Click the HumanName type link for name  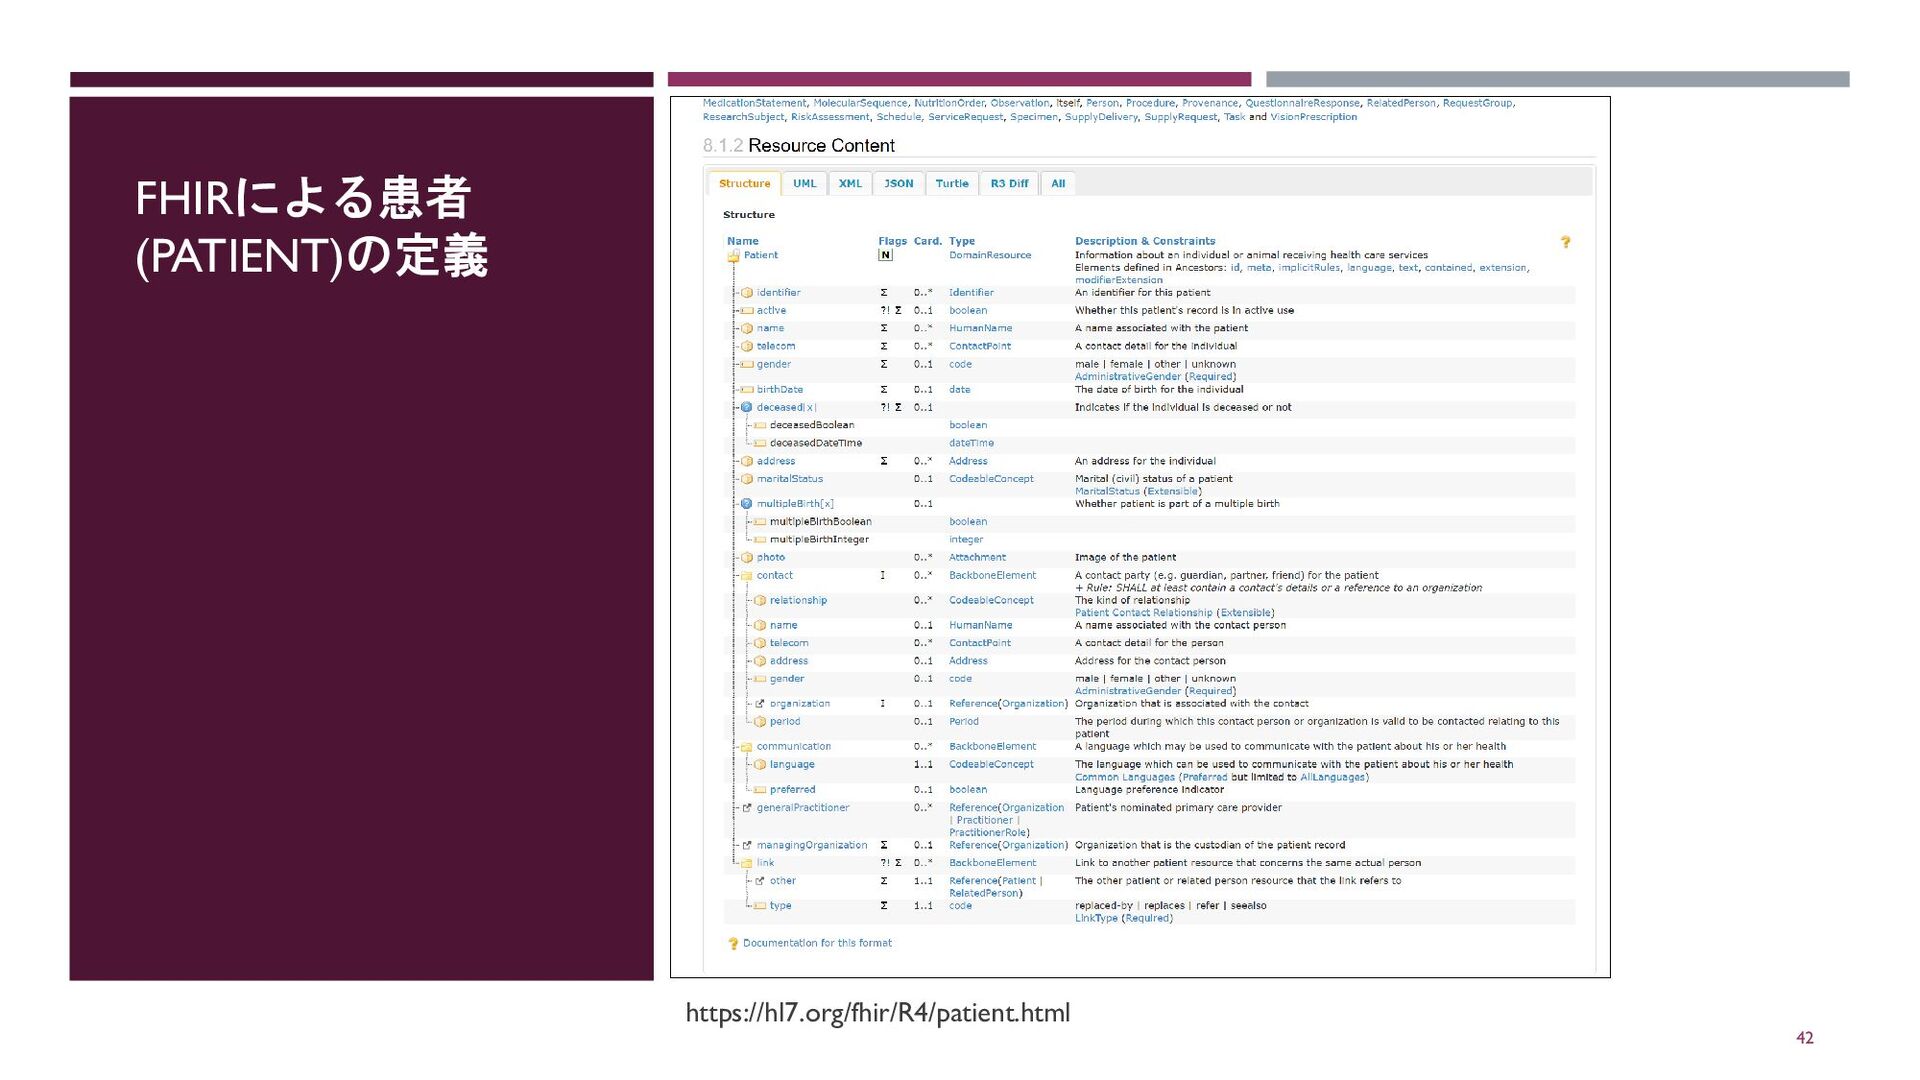[x=980, y=329]
